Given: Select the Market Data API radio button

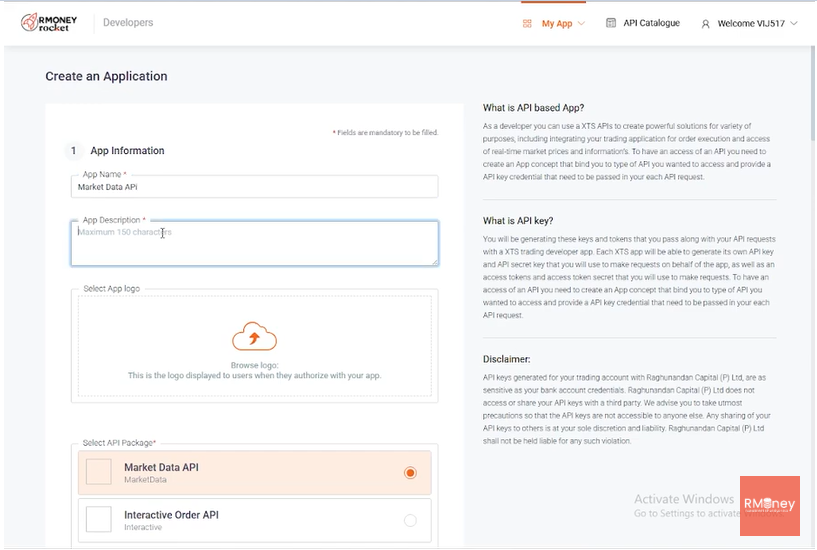Looking at the screenshot, I should point(410,473).
